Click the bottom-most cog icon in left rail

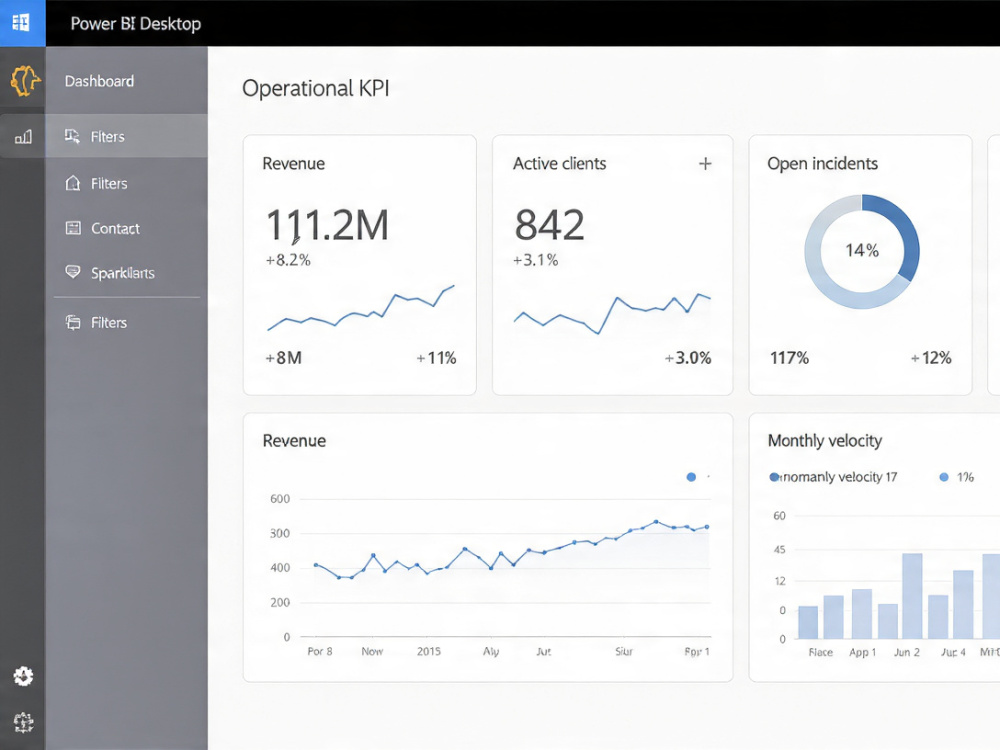click(x=24, y=722)
